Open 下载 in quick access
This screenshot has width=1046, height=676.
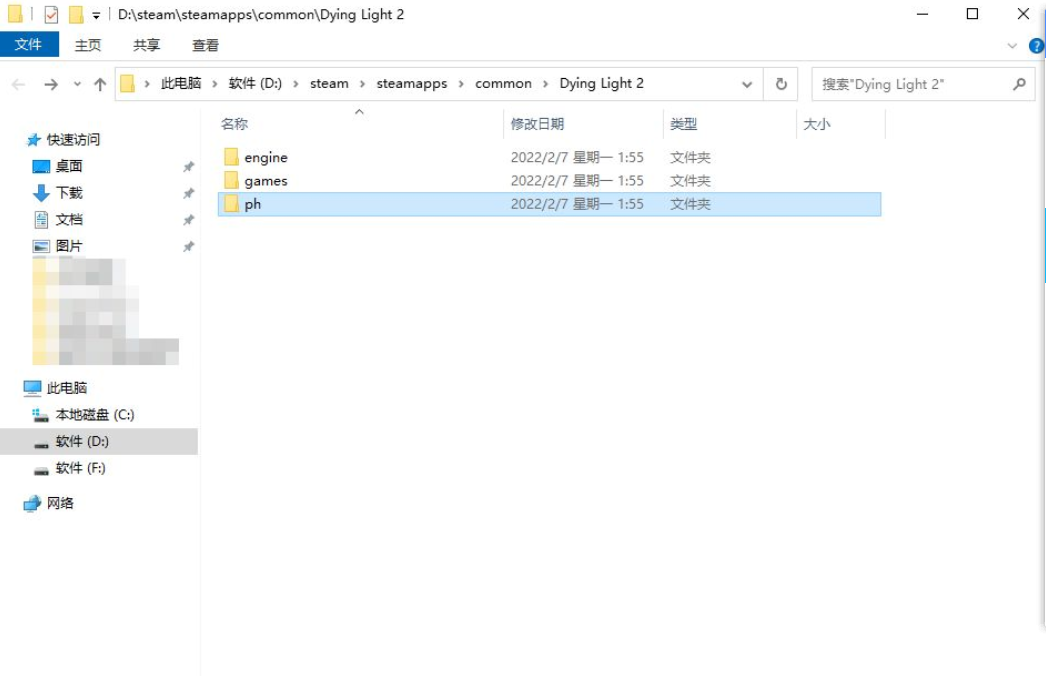[x=69, y=193]
